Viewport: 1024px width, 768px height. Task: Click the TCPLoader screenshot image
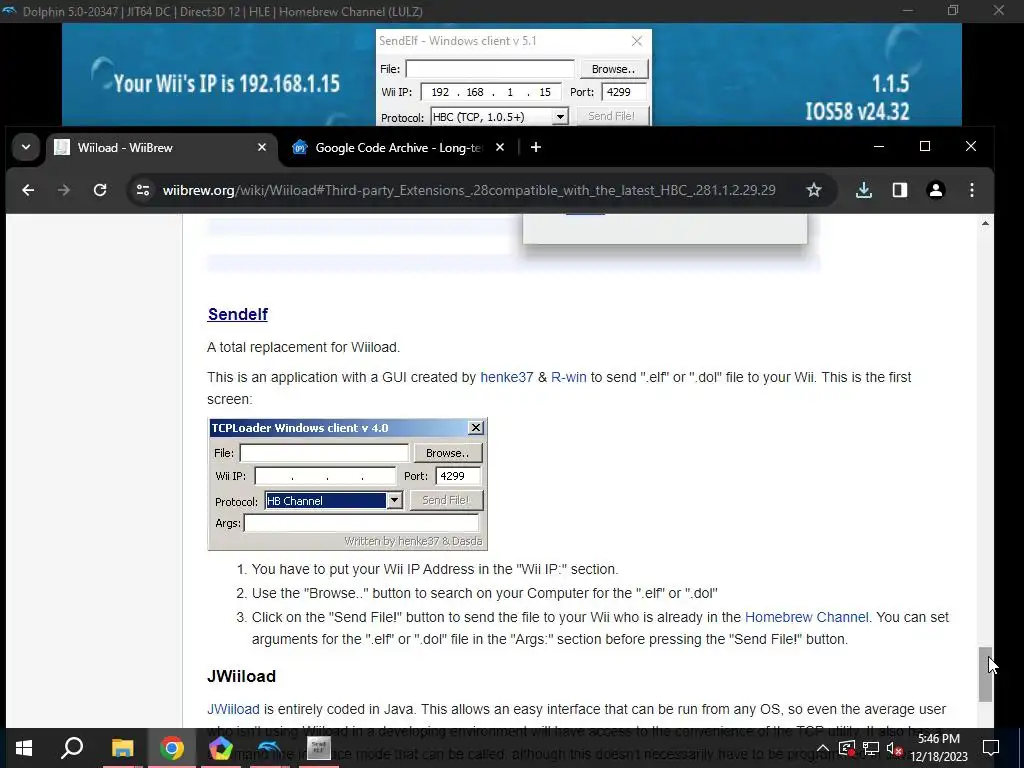tap(347, 484)
